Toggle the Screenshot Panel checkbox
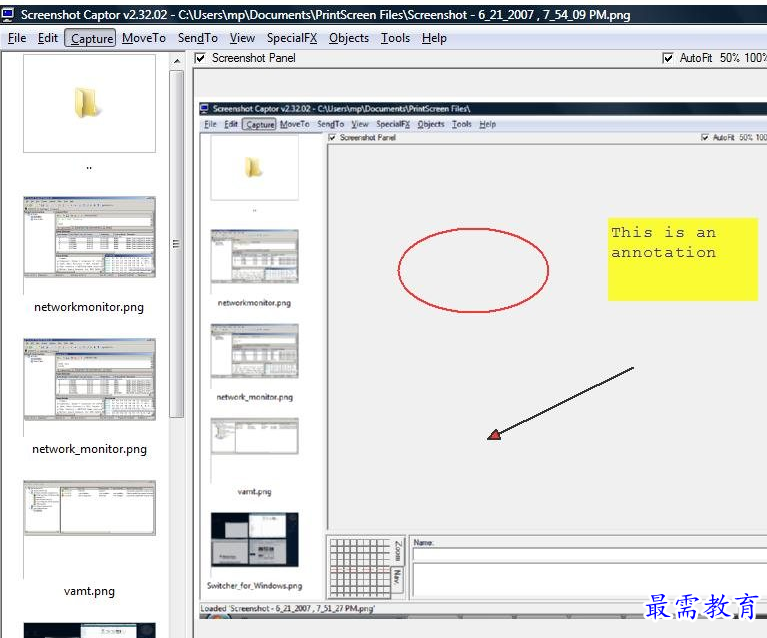This screenshot has height=638, width=767. (x=200, y=58)
